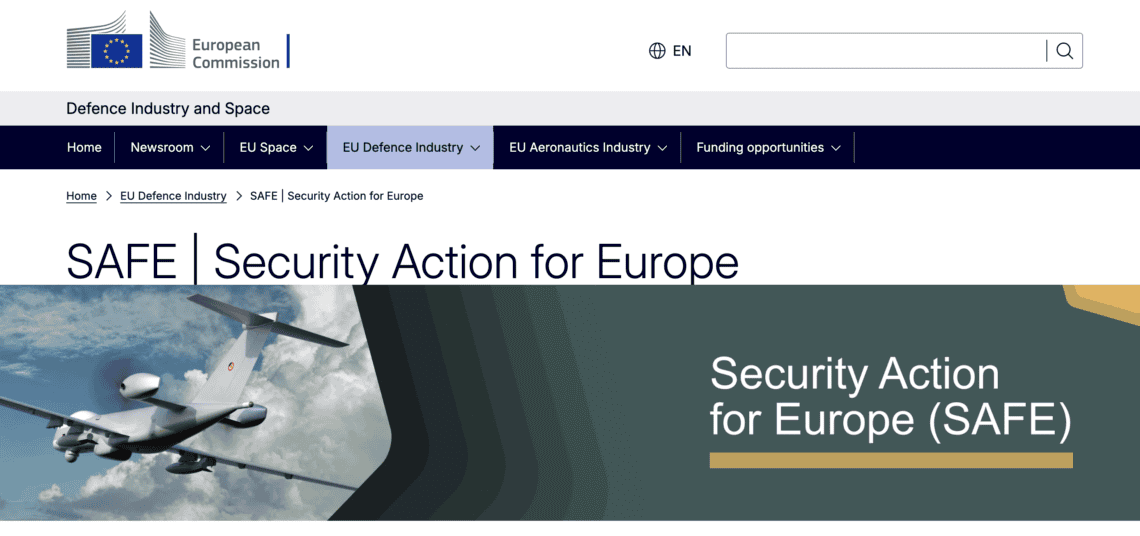This screenshot has width=1140, height=536.
Task: Click the EU flag emblem
Action: pos(116,51)
